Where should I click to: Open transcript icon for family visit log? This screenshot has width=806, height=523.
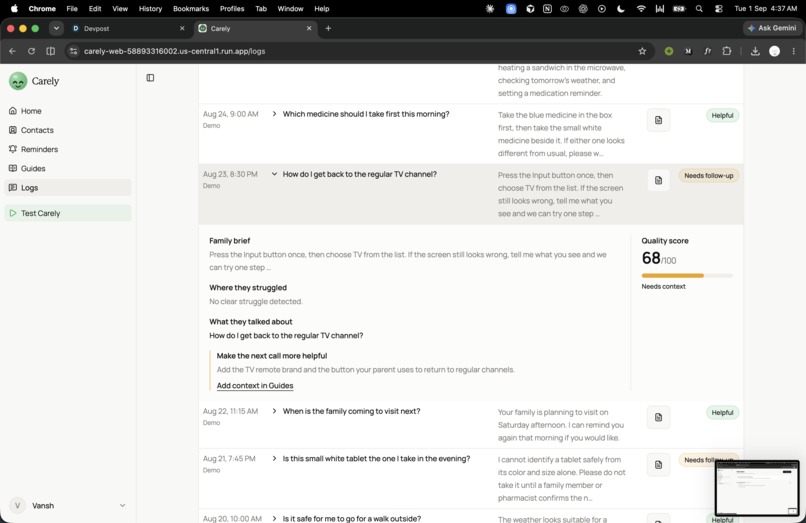(658, 418)
